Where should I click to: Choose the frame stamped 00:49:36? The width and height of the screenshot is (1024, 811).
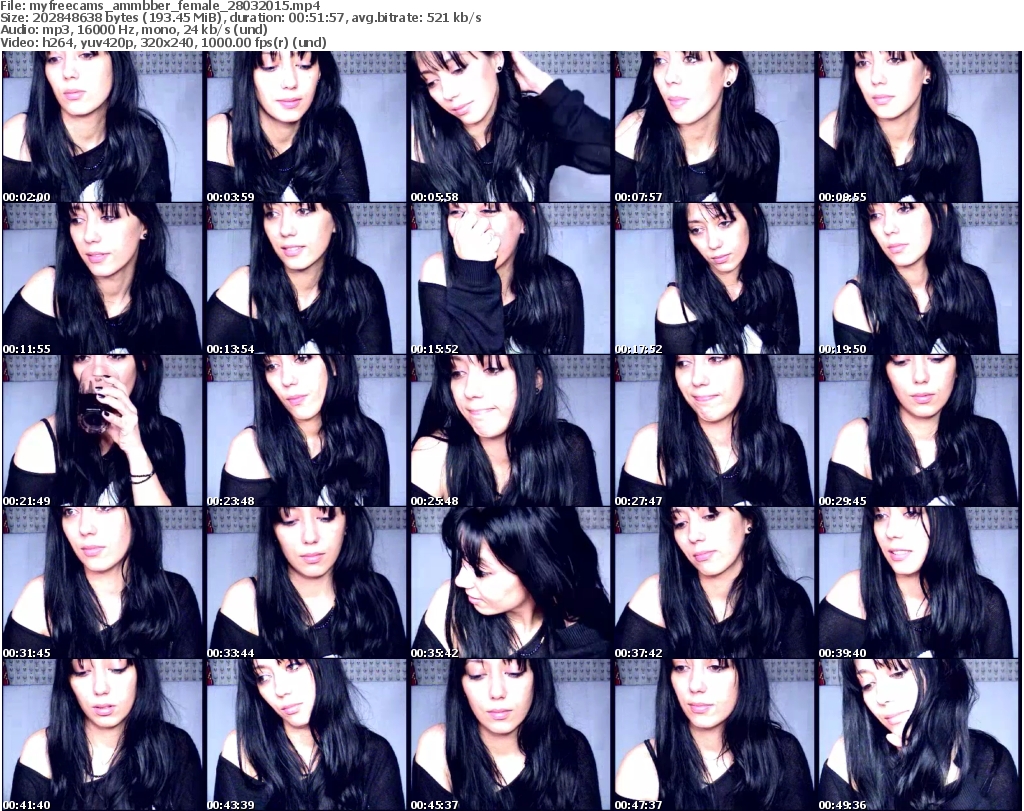(x=918, y=735)
